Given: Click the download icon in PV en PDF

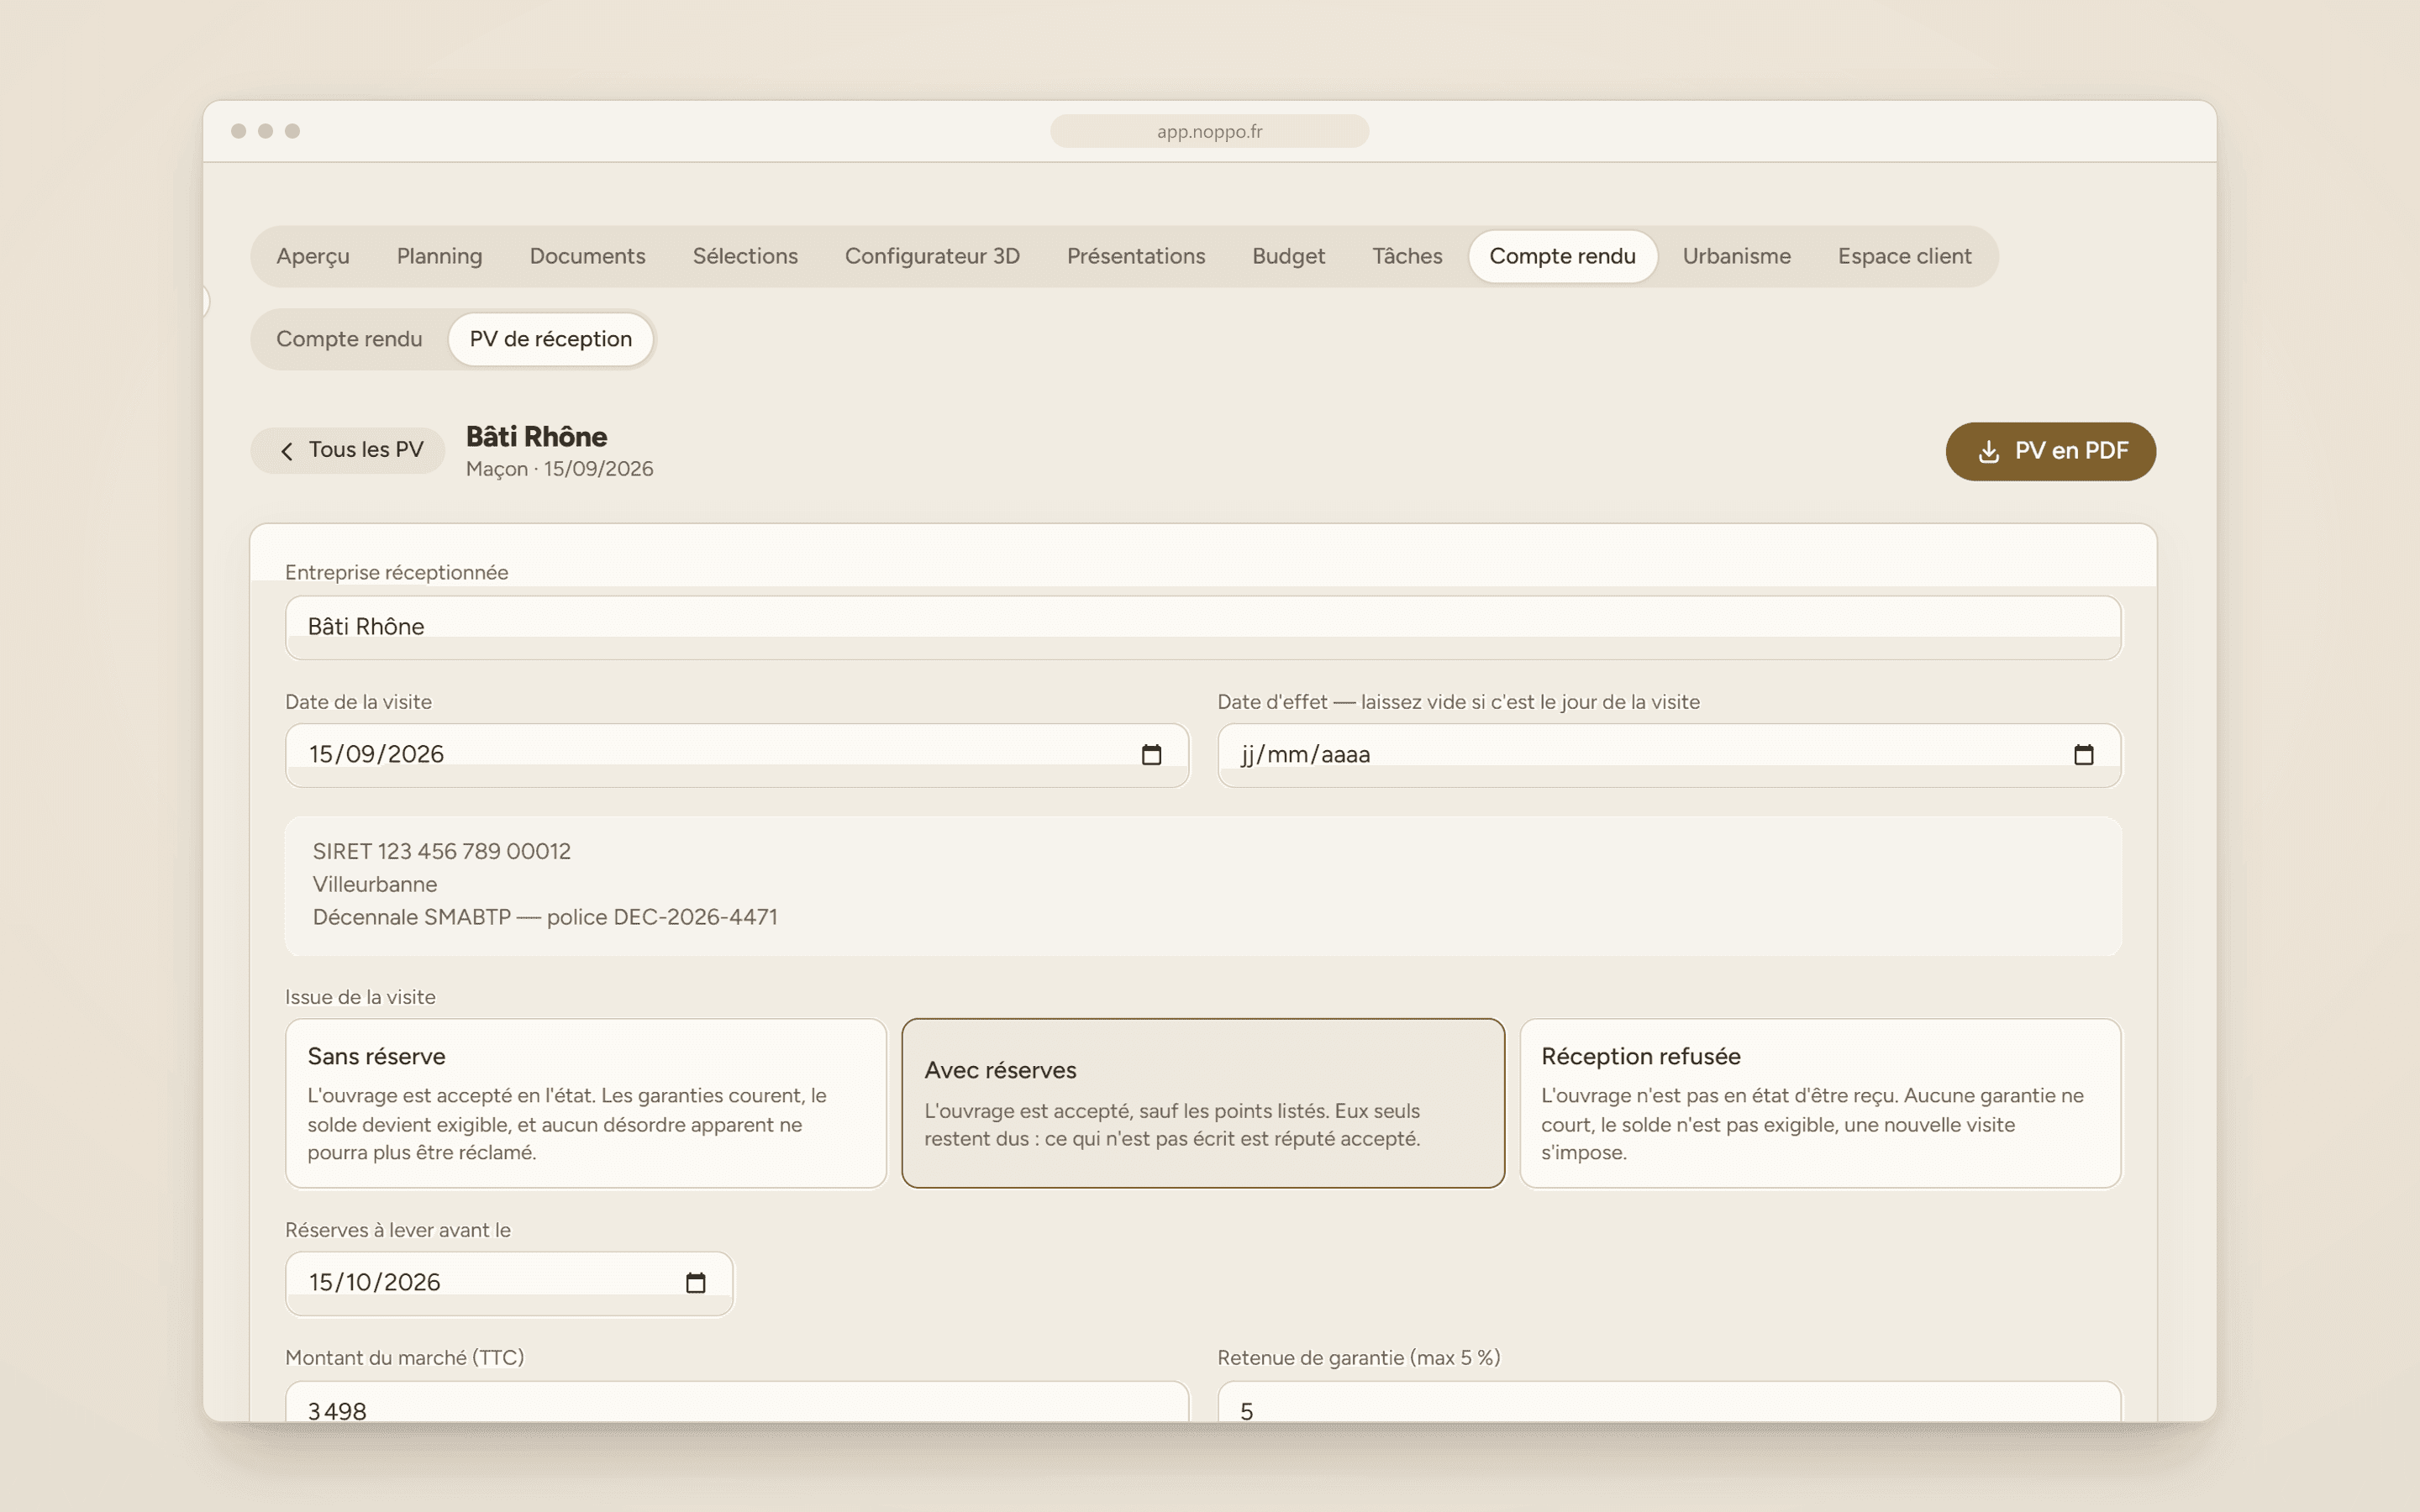Looking at the screenshot, I should coord(1989,452).
